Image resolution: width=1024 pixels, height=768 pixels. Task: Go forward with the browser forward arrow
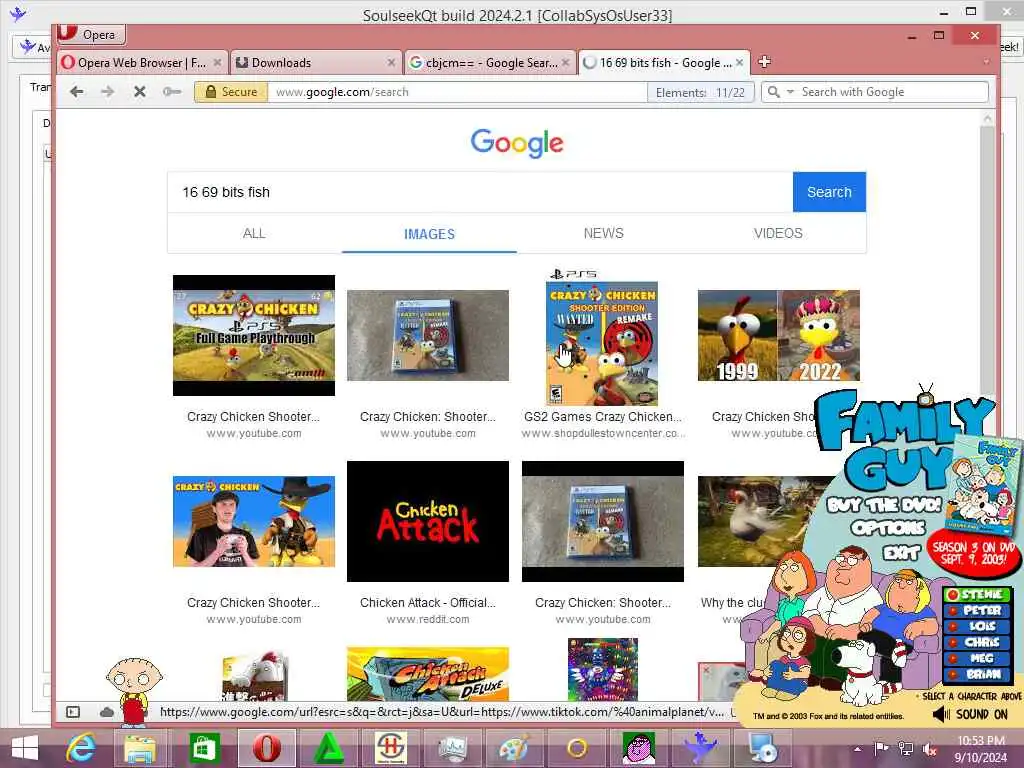(108, 92)
